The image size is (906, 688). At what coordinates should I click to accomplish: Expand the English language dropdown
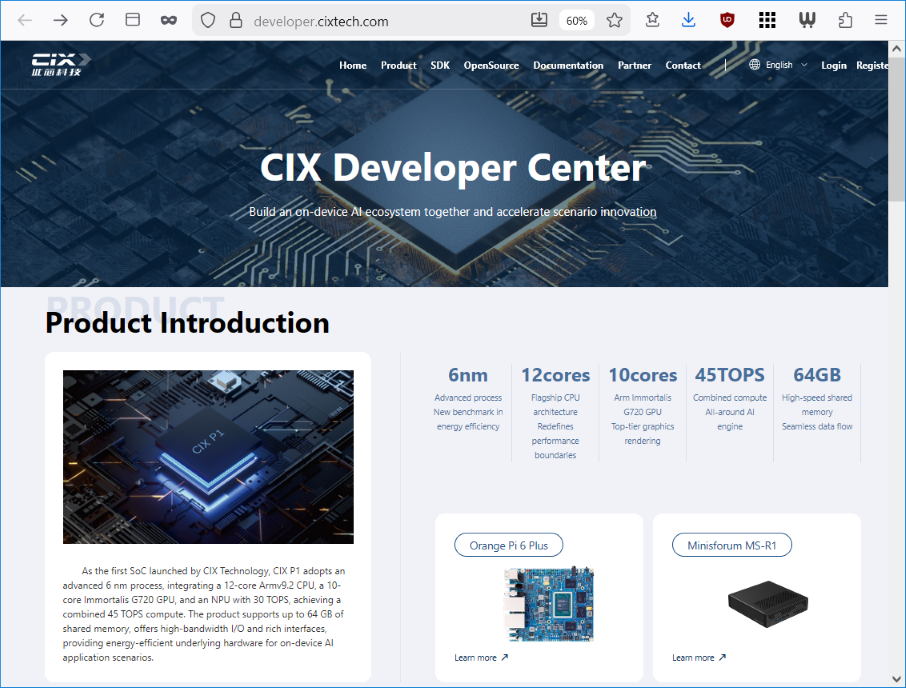(x=789, y=63)
